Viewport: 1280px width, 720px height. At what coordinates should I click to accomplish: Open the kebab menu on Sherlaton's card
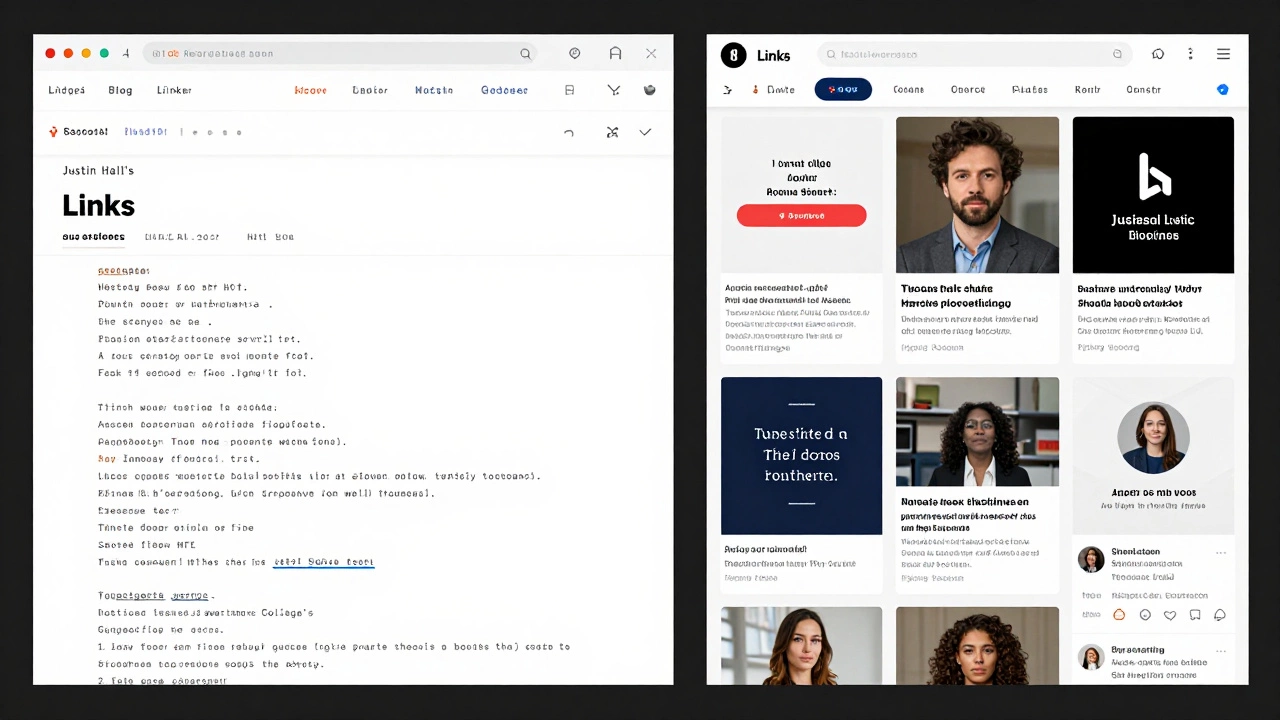coord(1221,551)
